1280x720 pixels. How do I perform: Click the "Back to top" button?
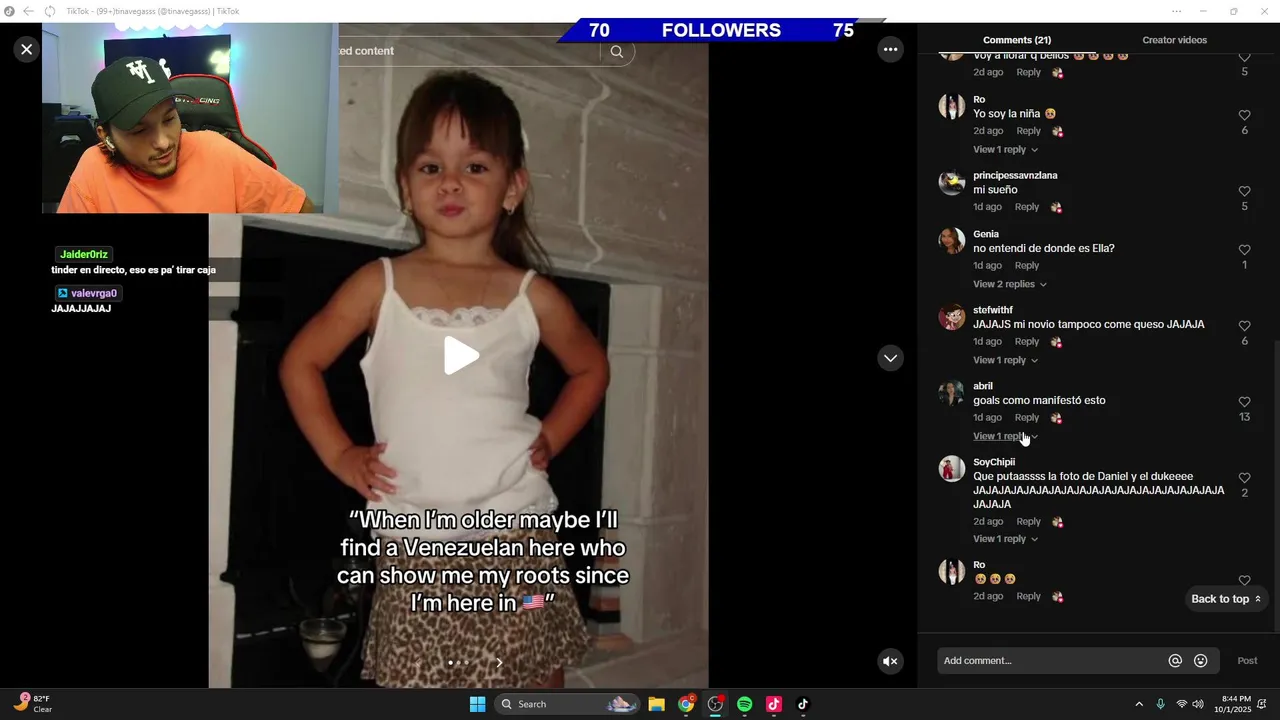click(x=1226, y=599)
